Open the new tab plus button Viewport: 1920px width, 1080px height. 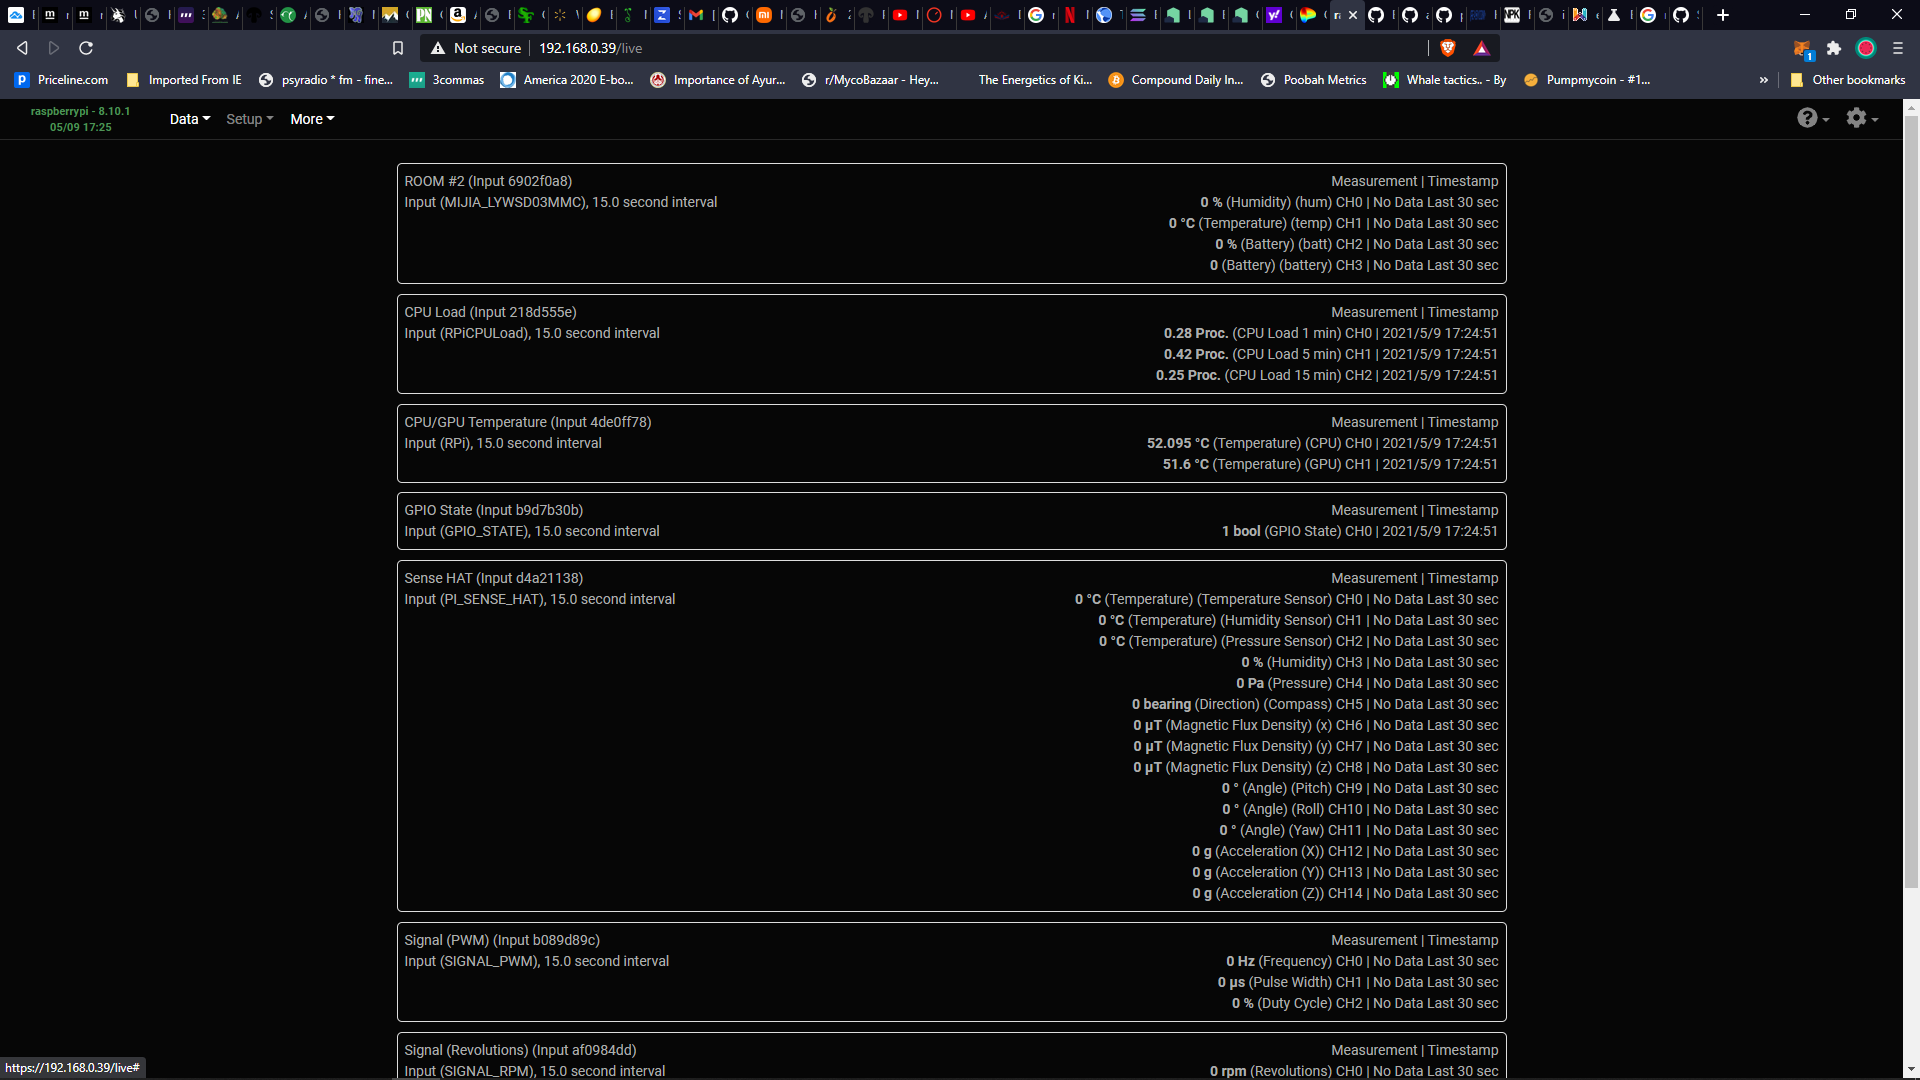(x=1723, y=15)
